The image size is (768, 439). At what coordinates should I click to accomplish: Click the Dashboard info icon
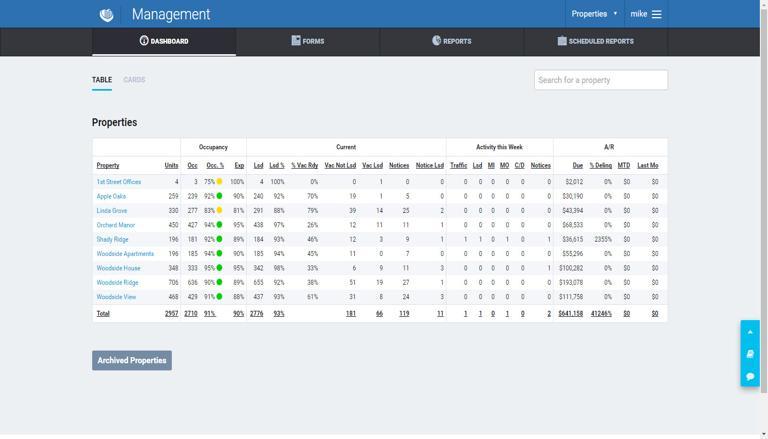(144, 41)
